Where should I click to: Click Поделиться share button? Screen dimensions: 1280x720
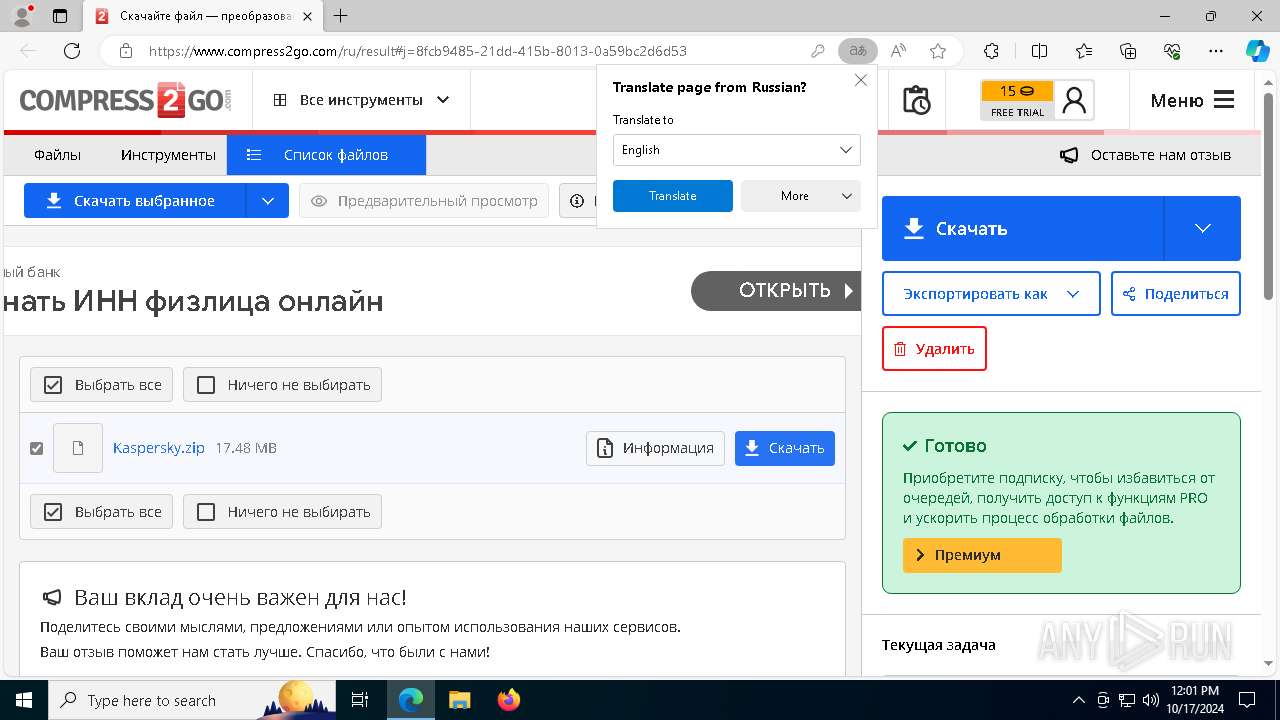pyautogui.click(x=1176, y=294)
